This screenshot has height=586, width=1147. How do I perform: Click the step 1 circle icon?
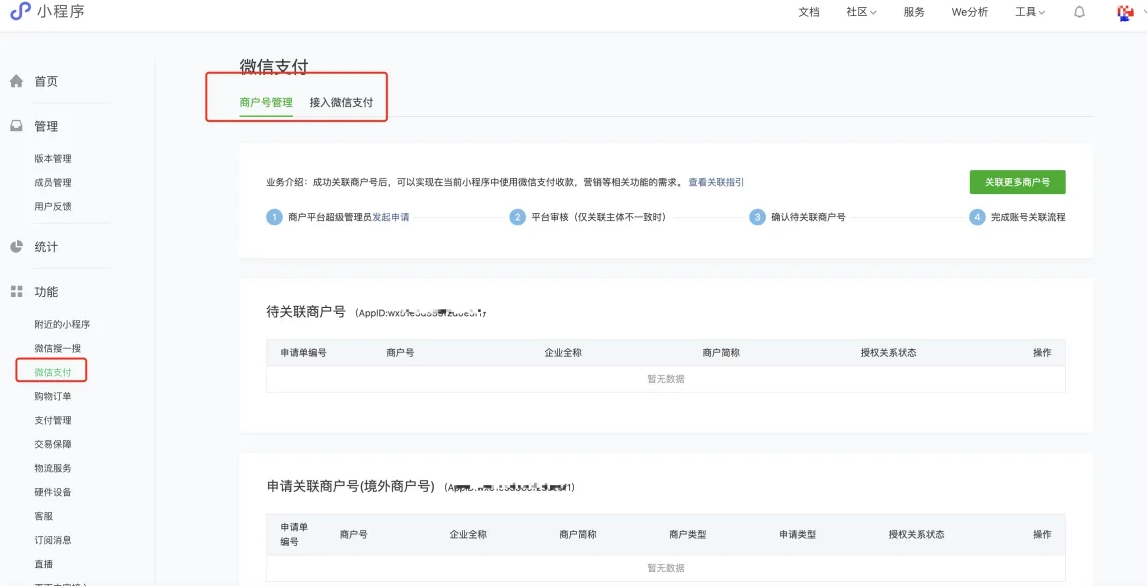click(274, 217)
